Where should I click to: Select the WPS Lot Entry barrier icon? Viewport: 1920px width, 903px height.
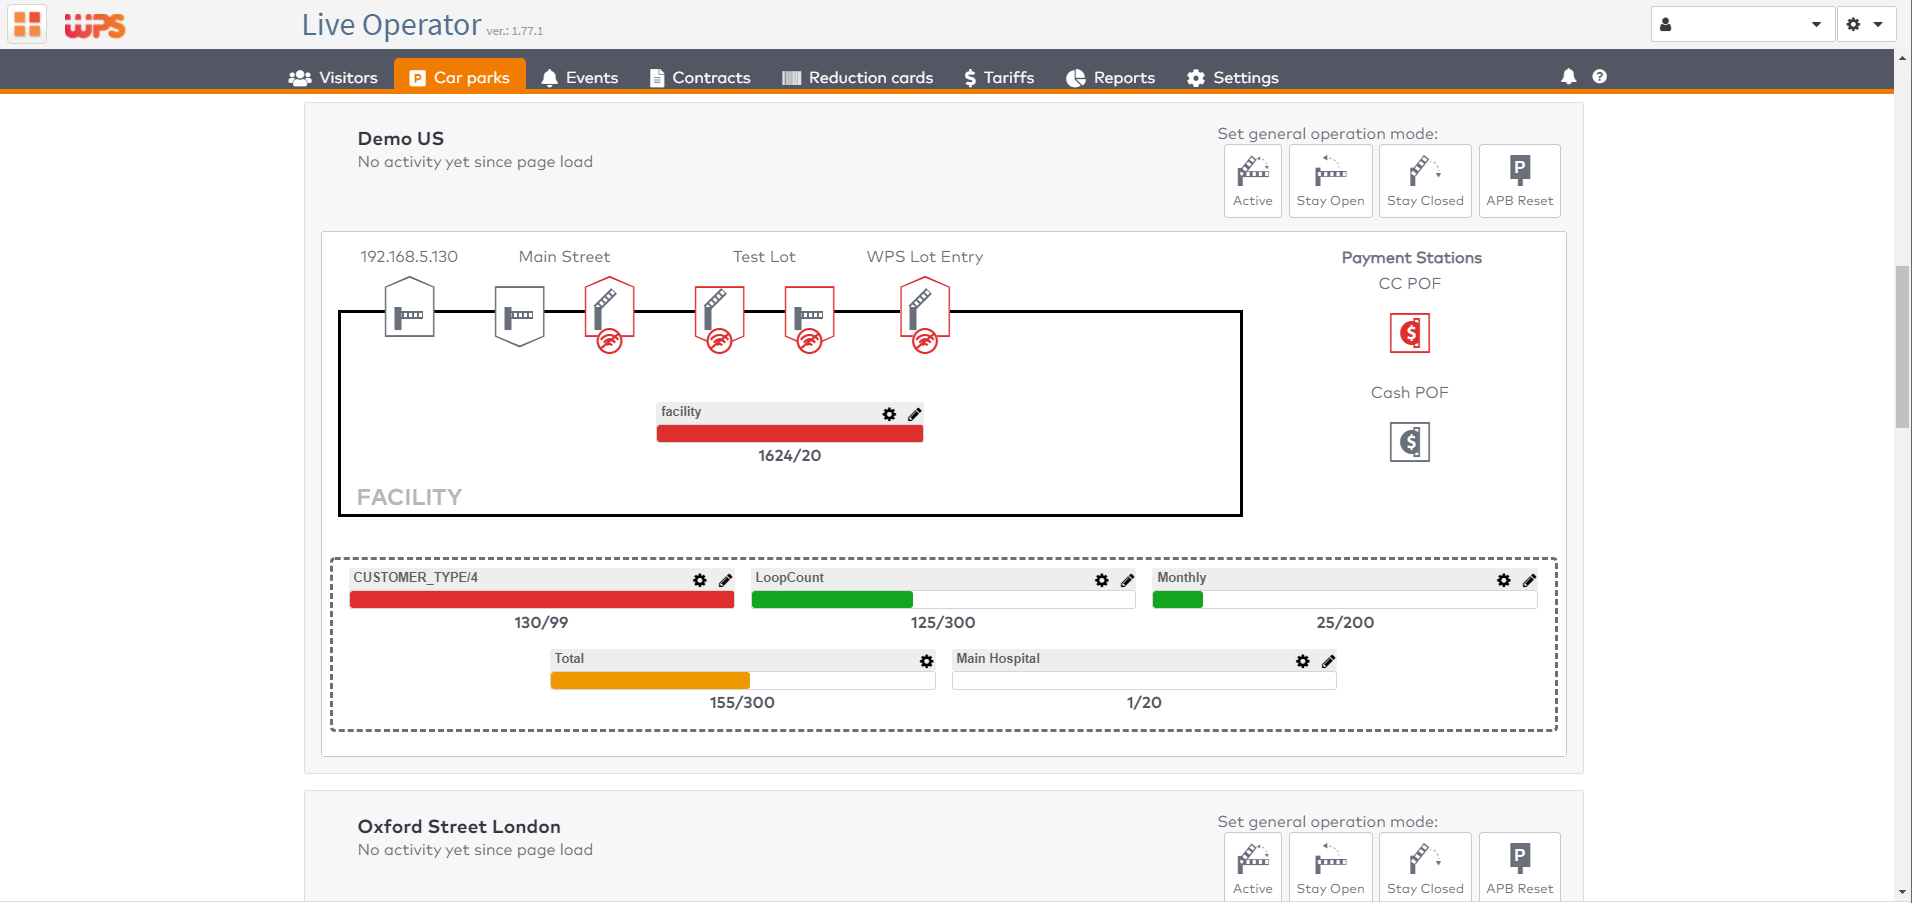tap(924, 314)
